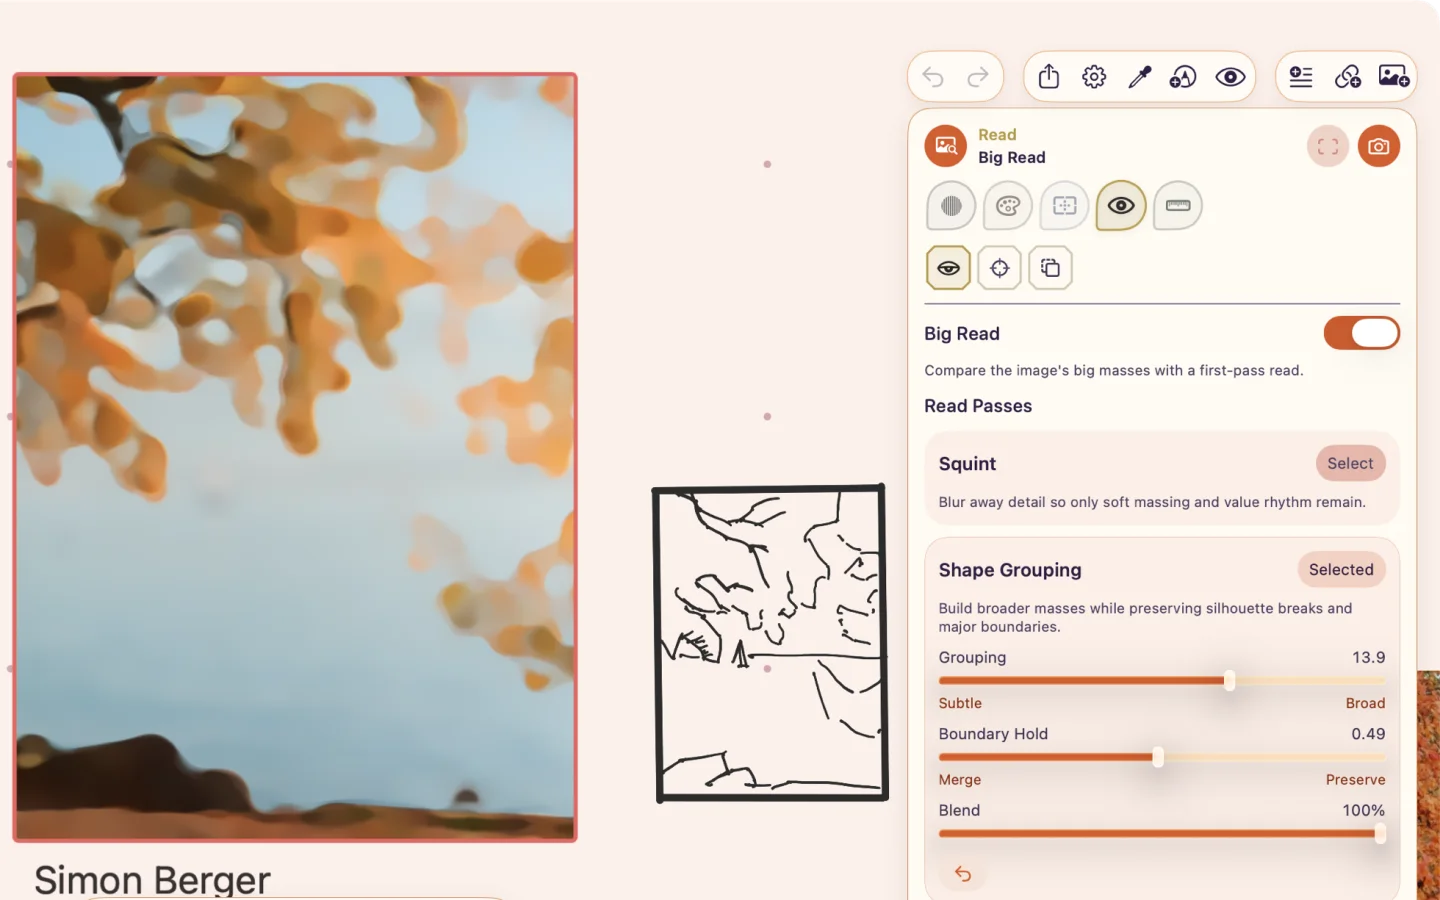Click the Preserve label under Boundary Hold
1440x900 pixels.
point(1355,780)
